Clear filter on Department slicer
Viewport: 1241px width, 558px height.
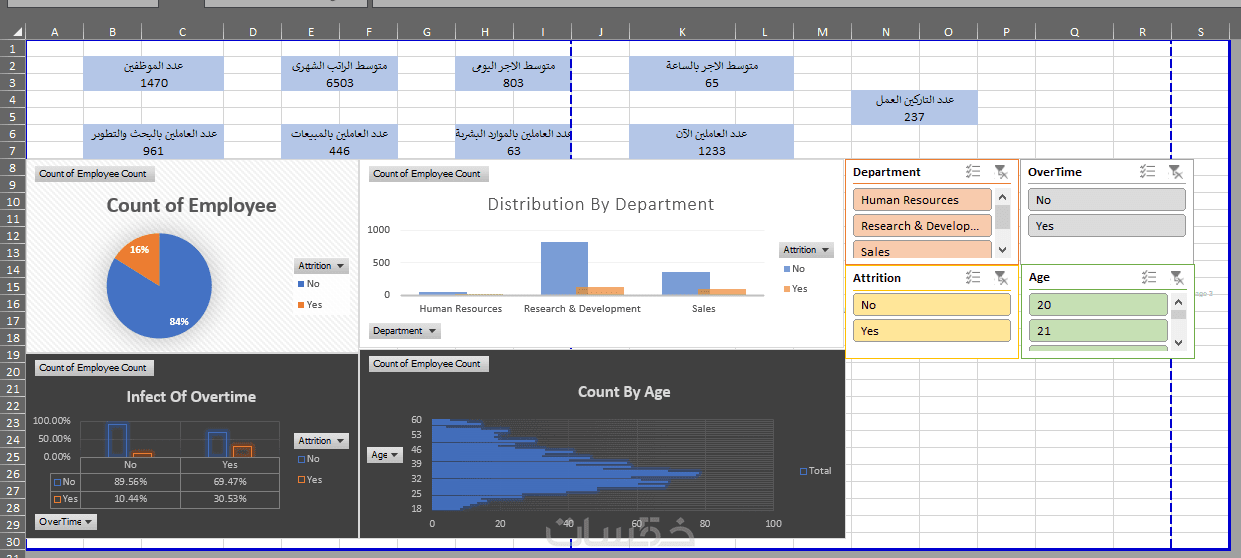(x=1001, y=172)
